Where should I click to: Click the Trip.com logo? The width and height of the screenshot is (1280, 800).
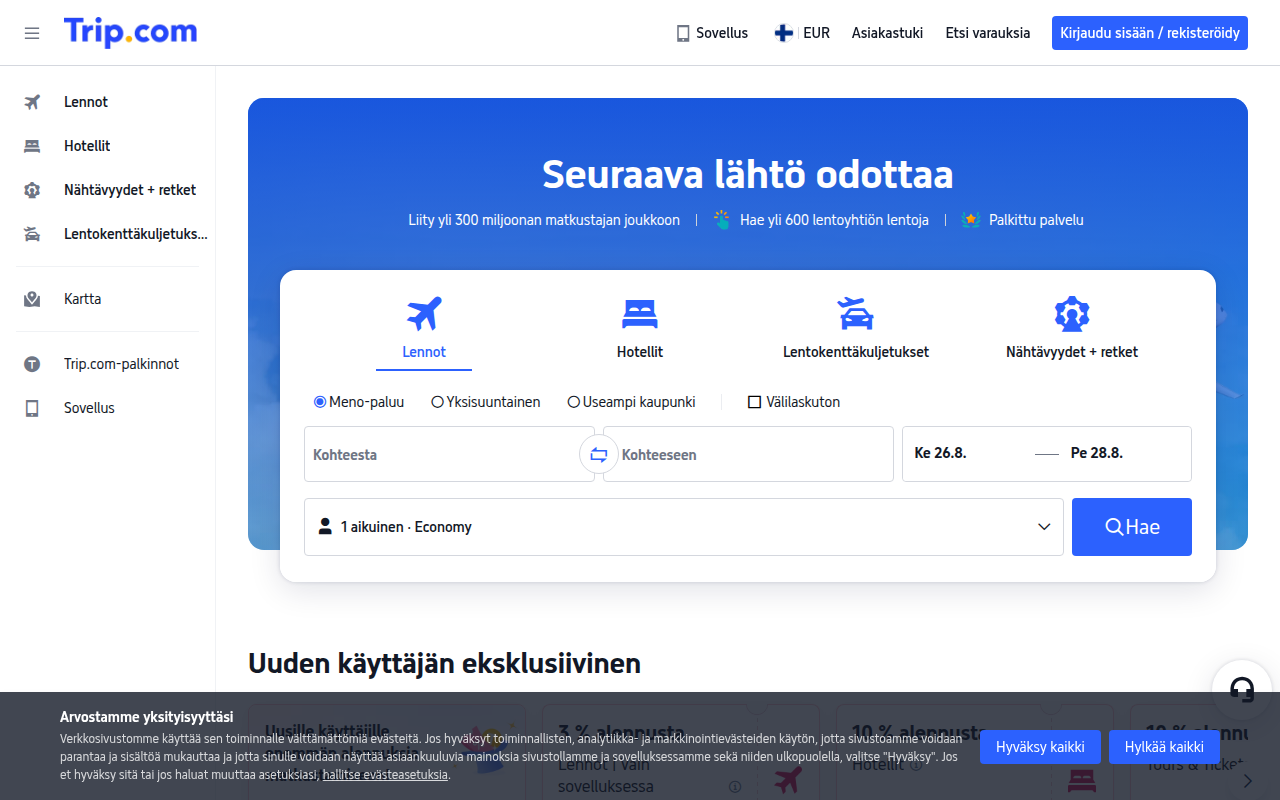pyautogui.click(x=130, y=32)
